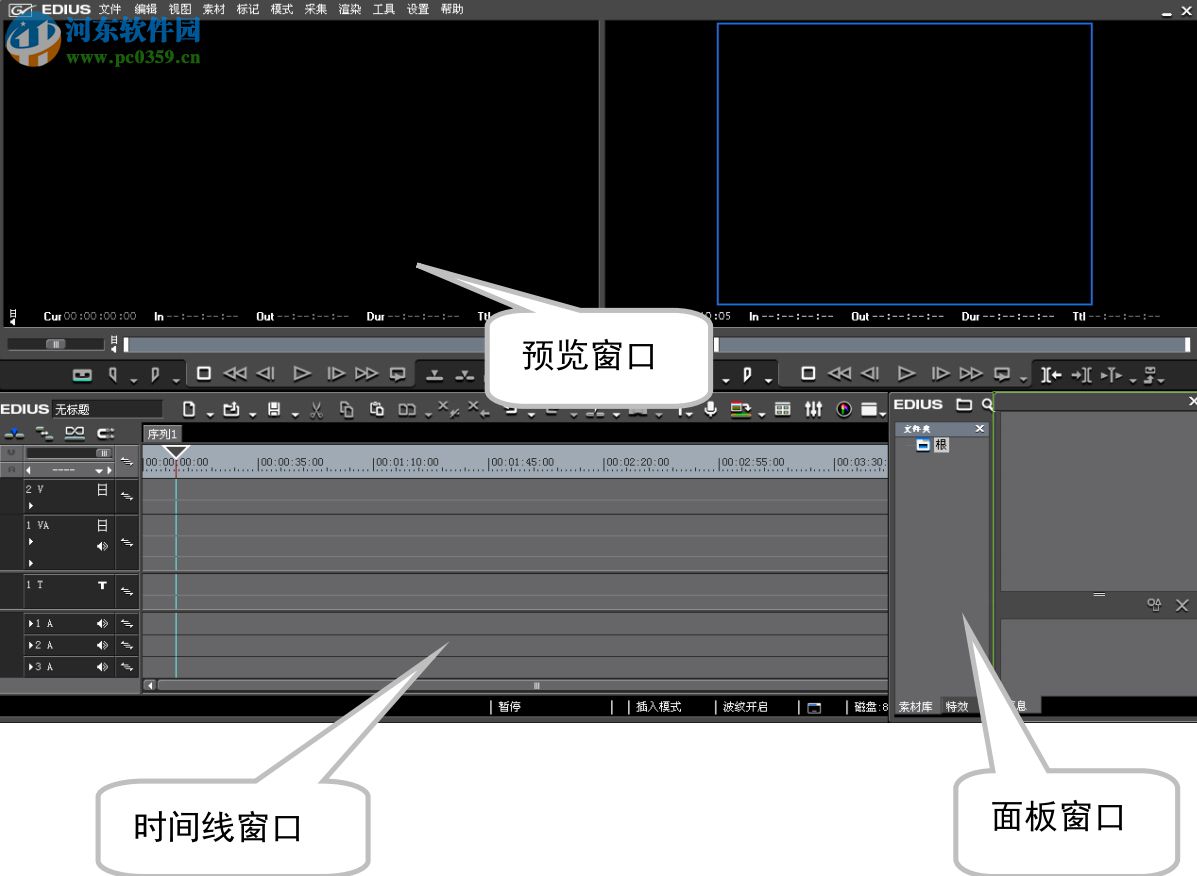Open the 设置 menu
Screen dimensions: 1197x876
416,9
